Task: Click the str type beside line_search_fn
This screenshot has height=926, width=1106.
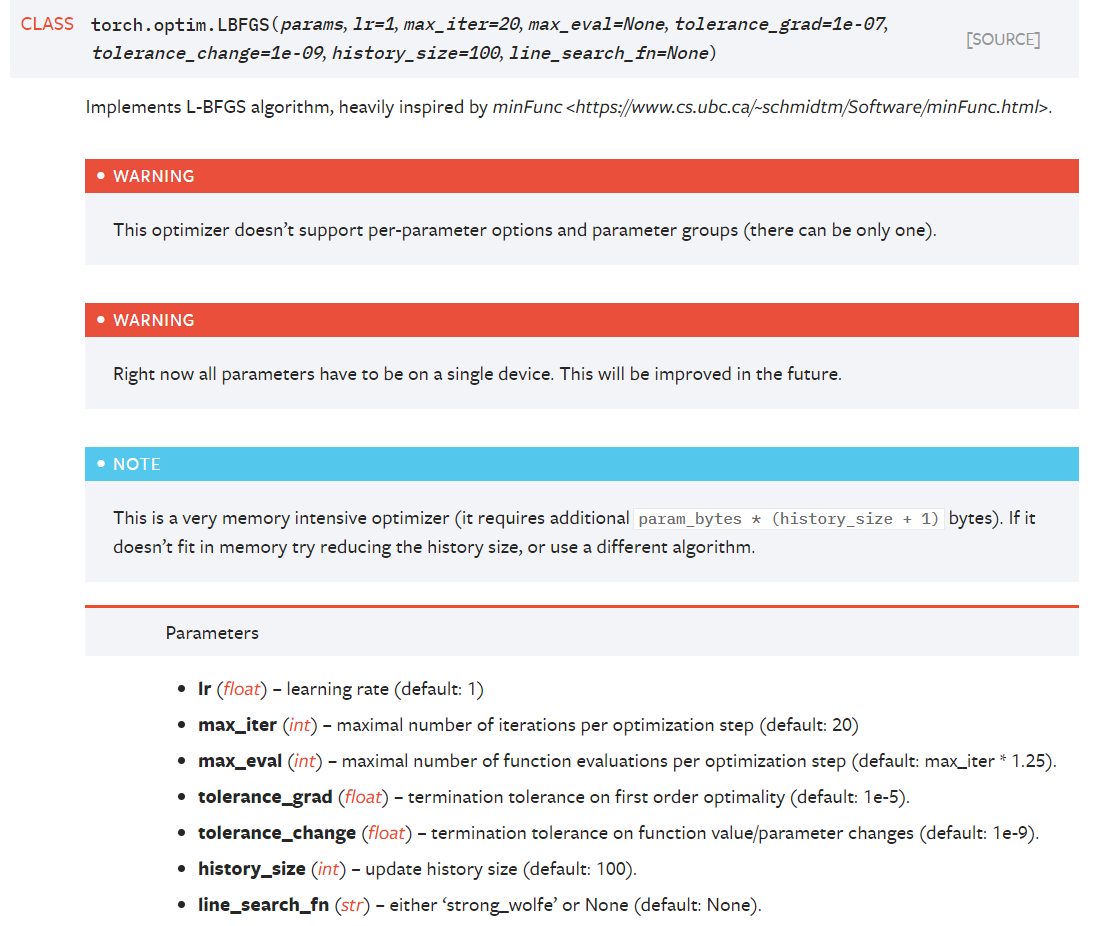Action: tap(352, 905)
